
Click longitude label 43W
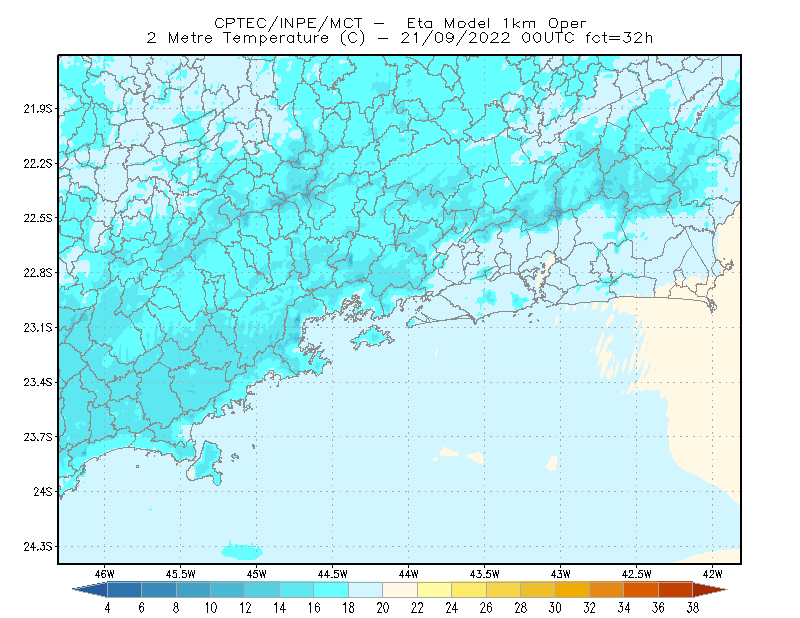click(x=561, y=574)
